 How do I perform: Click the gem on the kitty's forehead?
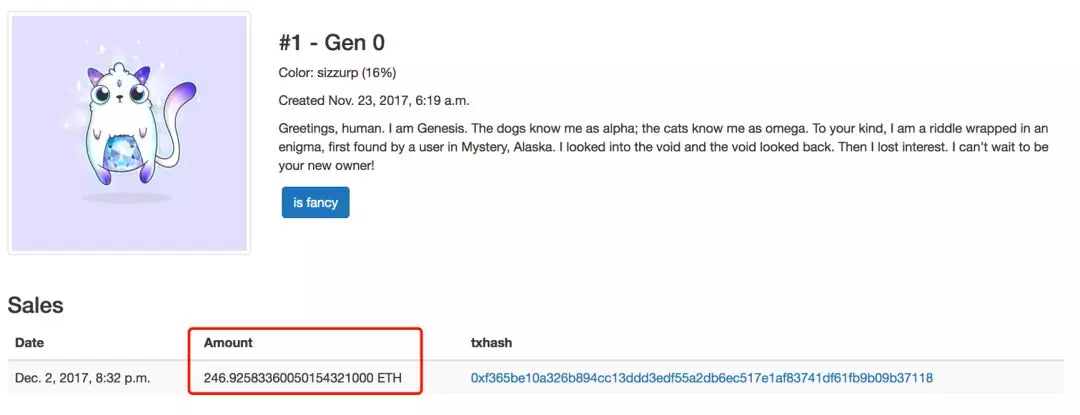point(119,85)
